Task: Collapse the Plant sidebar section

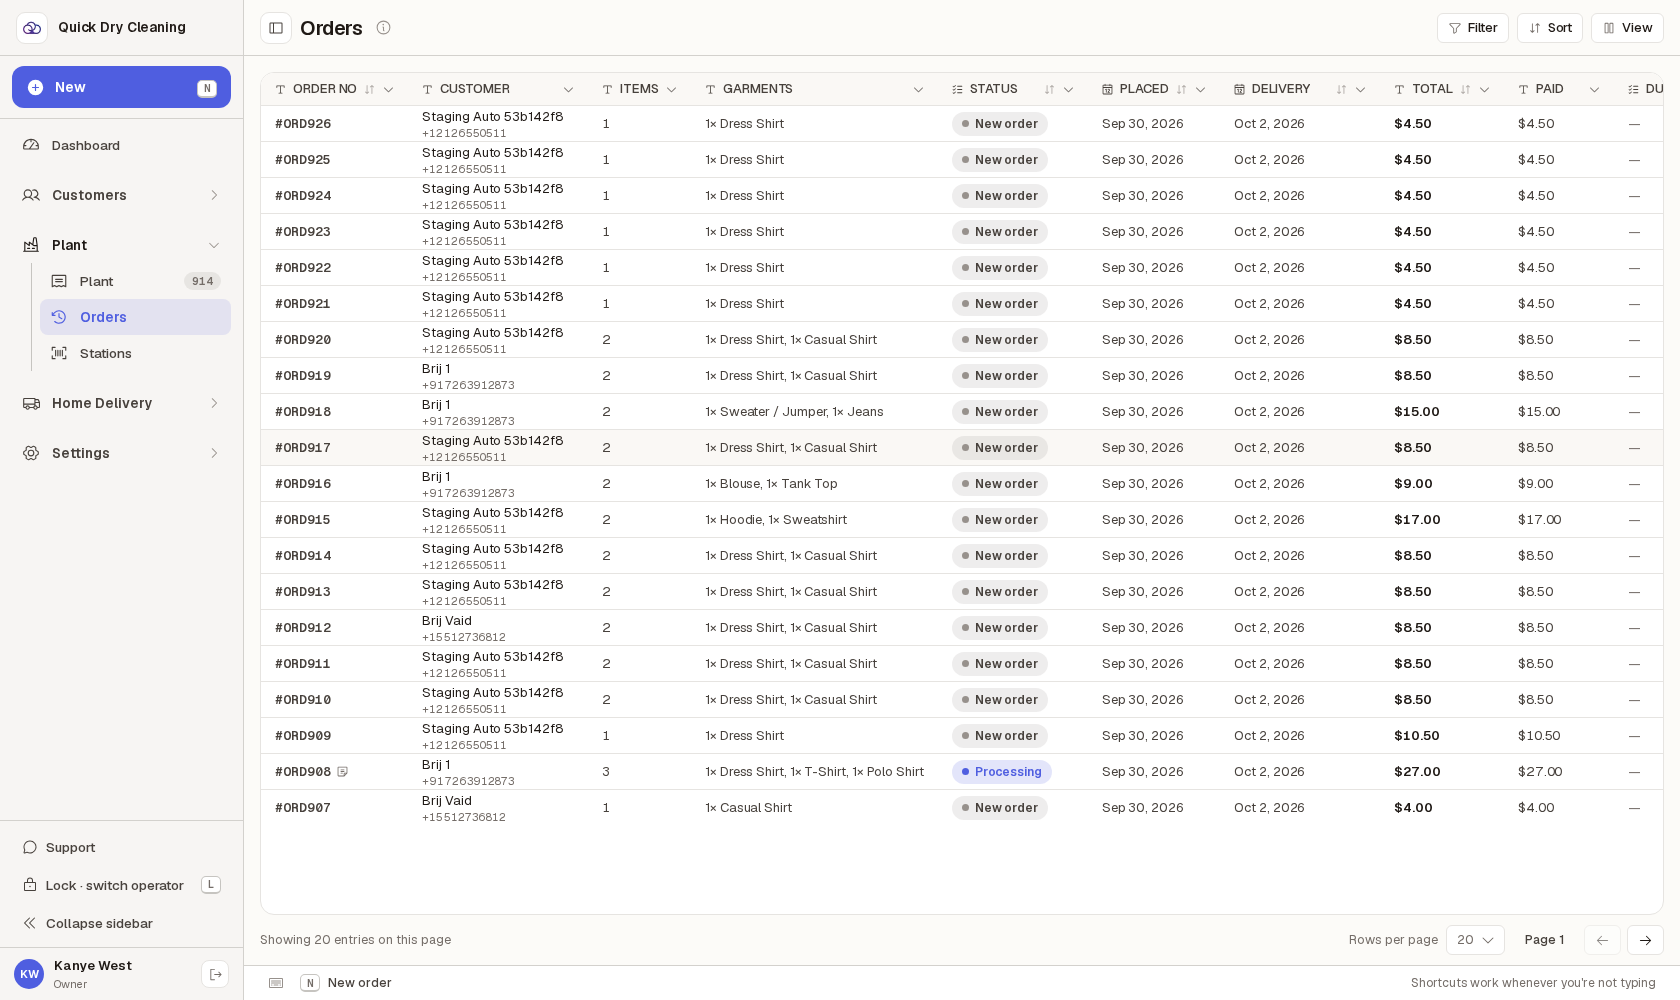Action: click(x=121, y=245)
